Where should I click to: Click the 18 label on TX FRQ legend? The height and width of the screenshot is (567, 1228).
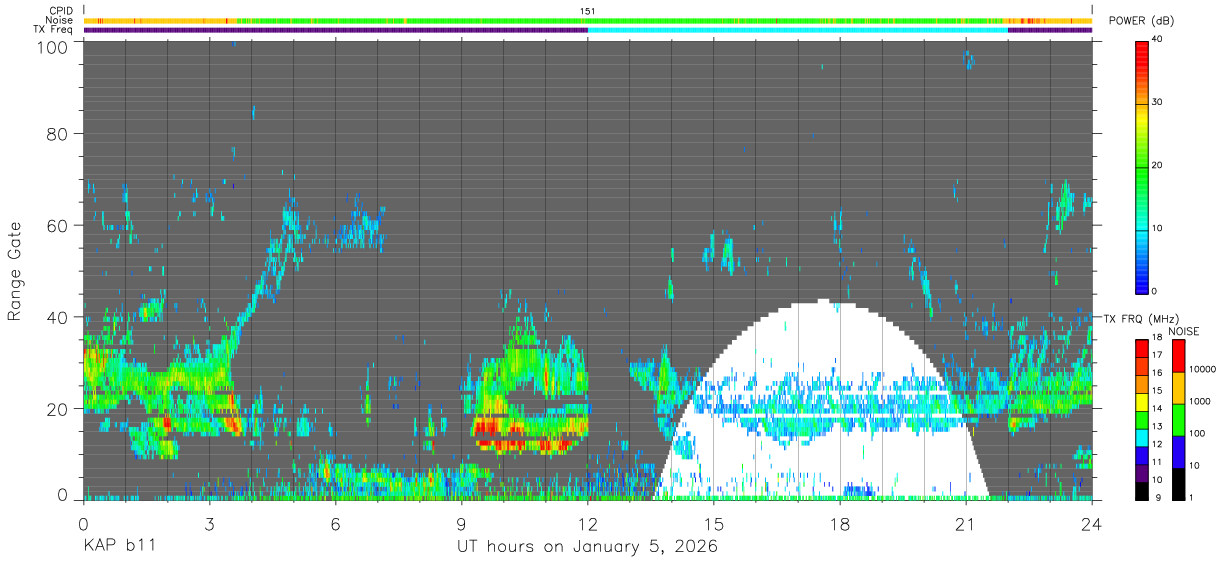[x=1157, y=337]
